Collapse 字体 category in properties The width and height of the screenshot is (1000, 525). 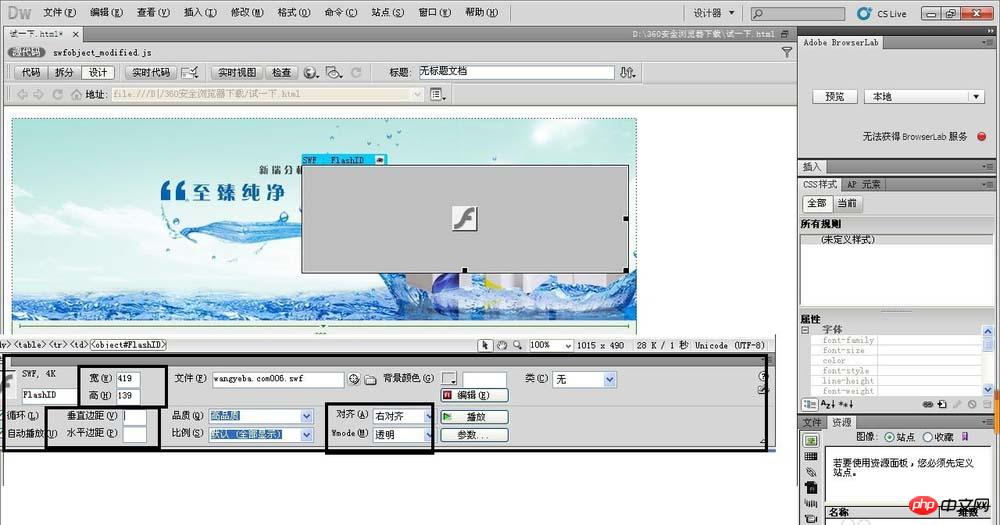click(805, 330)
